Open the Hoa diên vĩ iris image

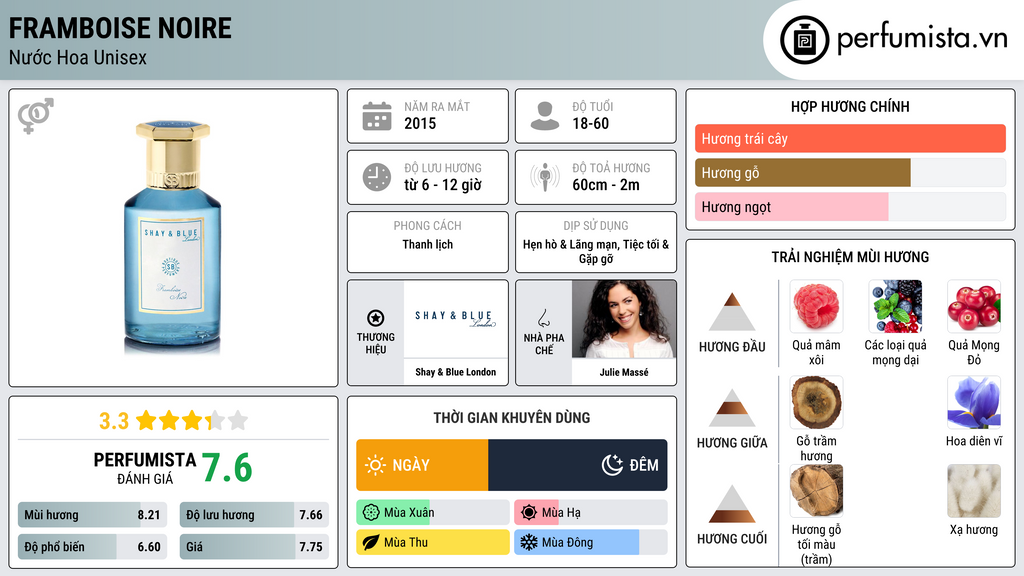point(974,402)
